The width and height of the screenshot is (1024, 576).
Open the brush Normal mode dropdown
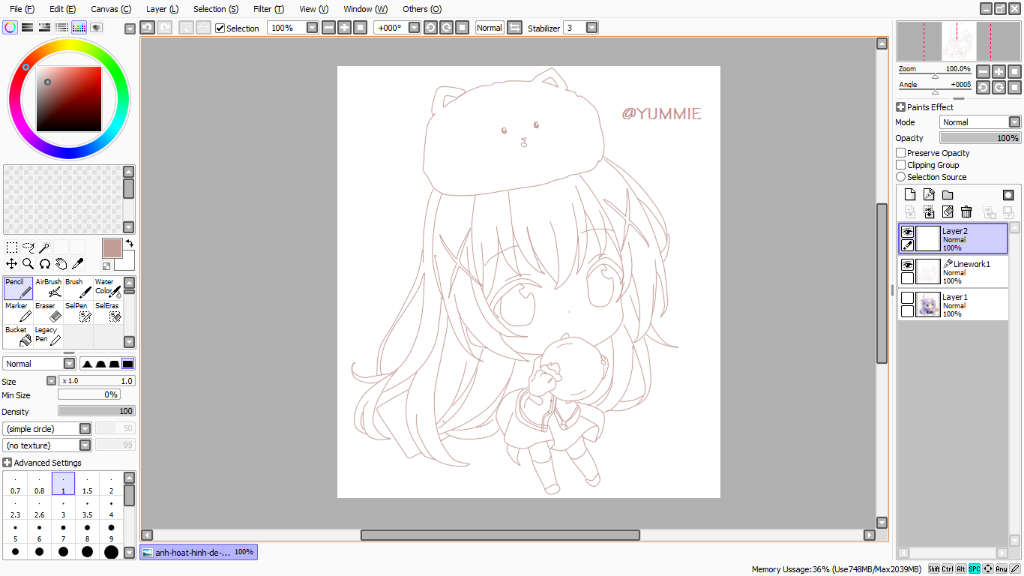coord(69,364)
